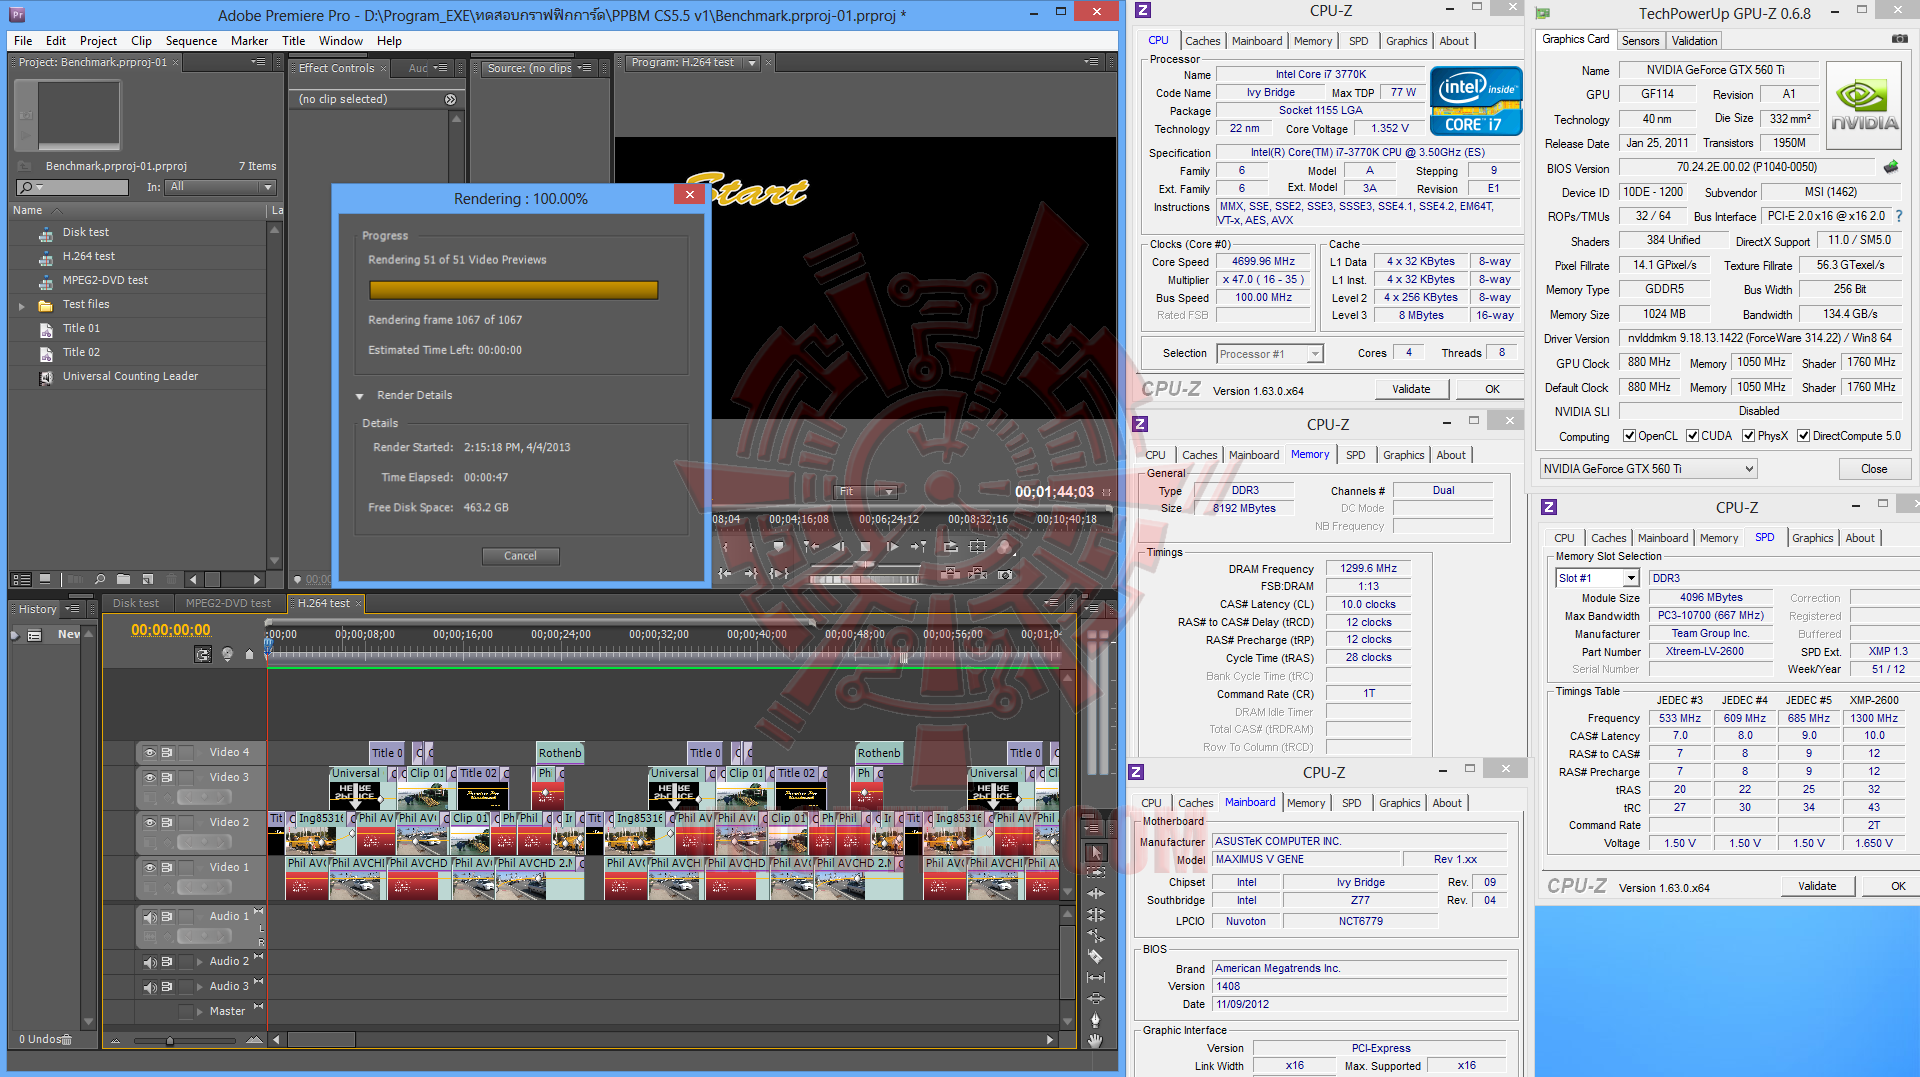Hide the Video 3 track with eye icon
1920x1077 pixels.
[150, 777]
